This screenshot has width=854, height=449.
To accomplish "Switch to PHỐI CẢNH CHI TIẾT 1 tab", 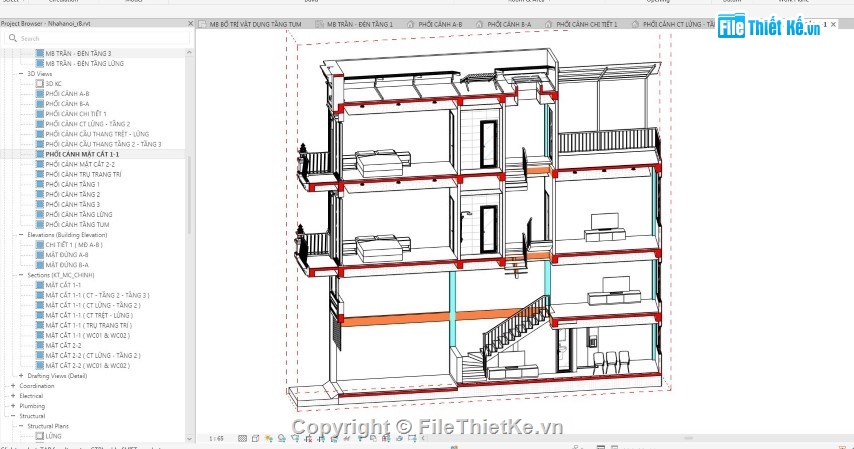I will tap(581, 24).
